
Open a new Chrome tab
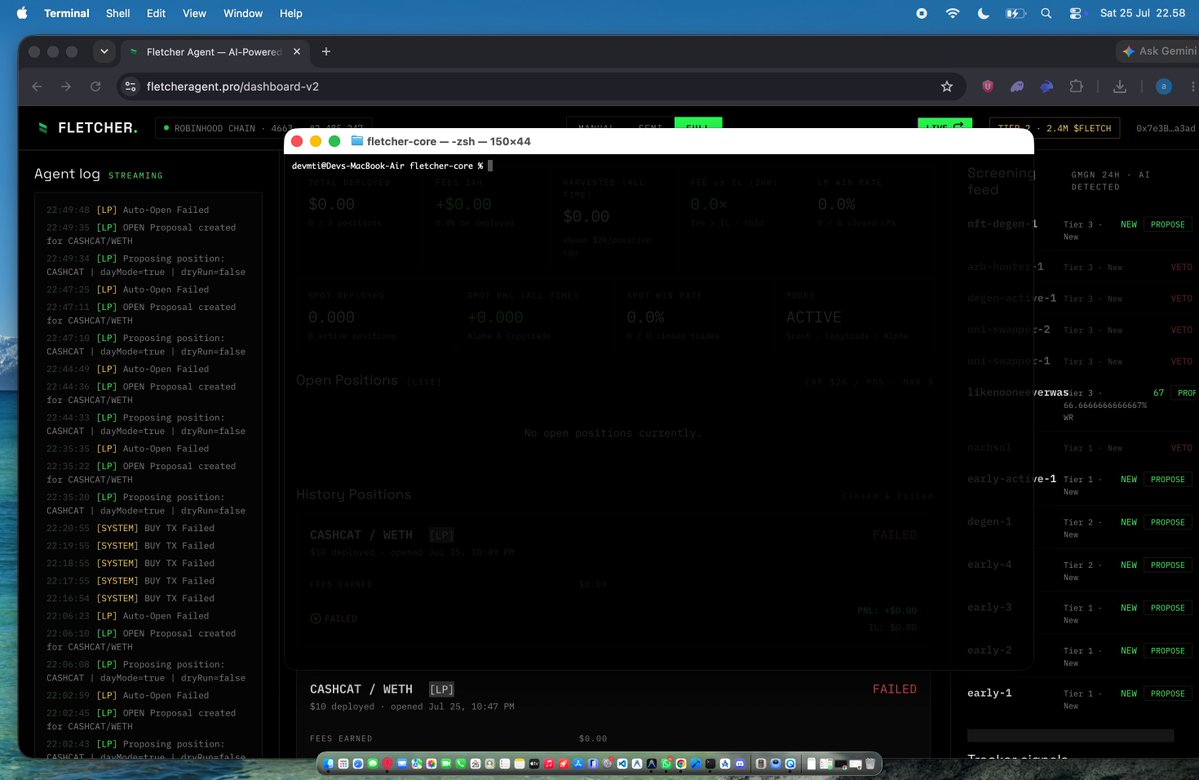click(326, 51)
